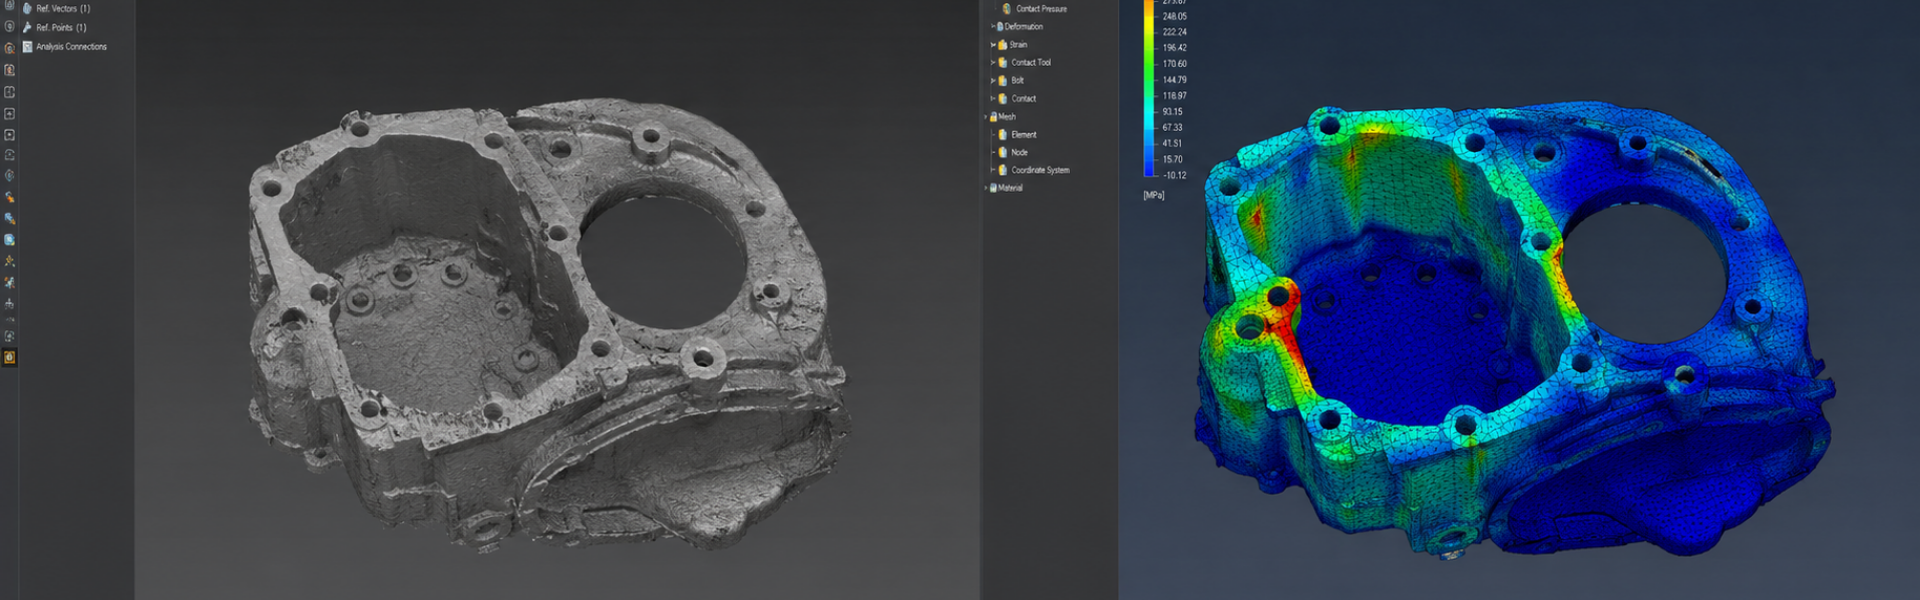The width and height of the screenshot is (1920, 600).
Task: Select the Deformation label
Action: [x=1024, y=27]
